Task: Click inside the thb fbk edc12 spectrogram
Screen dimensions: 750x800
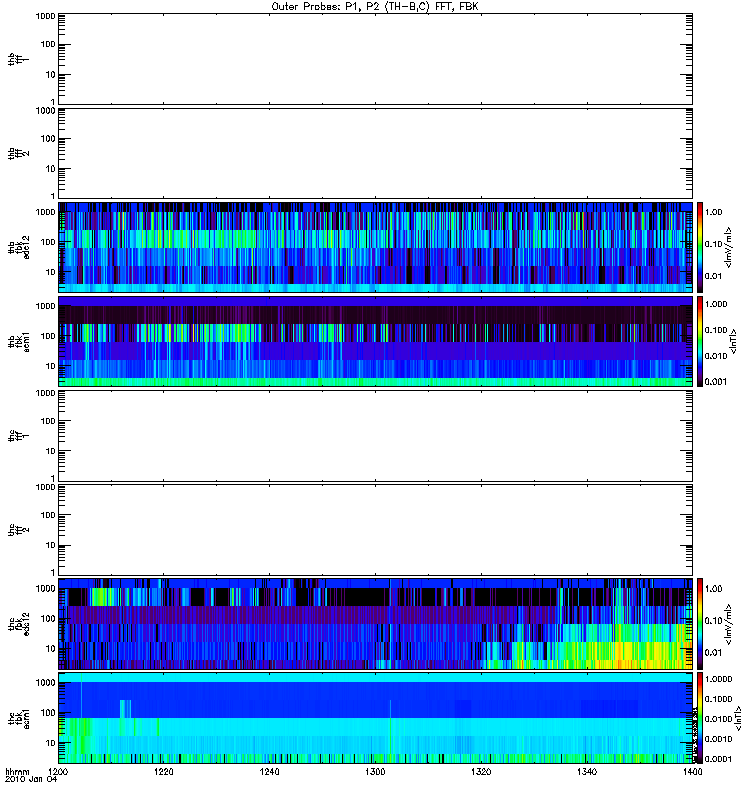Action: pos(376,247)
